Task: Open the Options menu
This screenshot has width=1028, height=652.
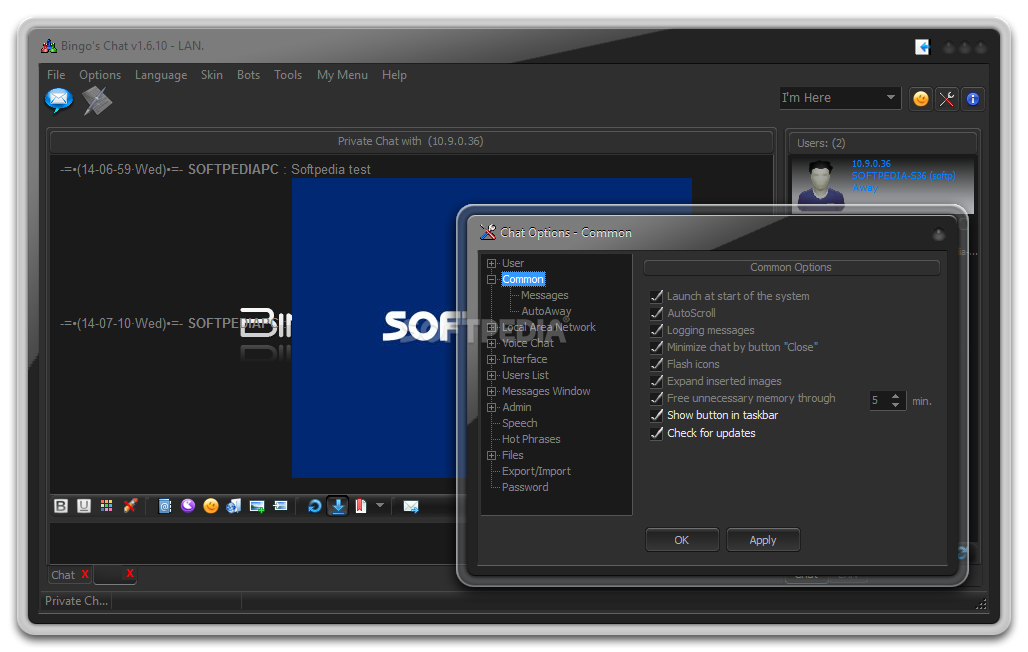Action: click(100, 75)
